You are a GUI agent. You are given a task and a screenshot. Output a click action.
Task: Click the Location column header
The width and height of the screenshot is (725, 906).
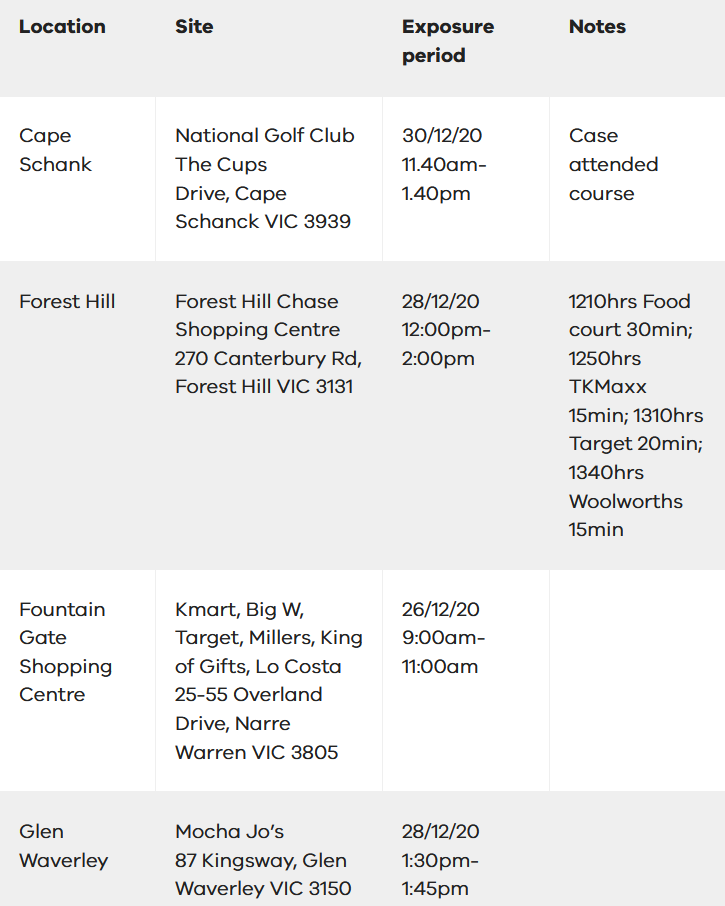click(62, 27)
